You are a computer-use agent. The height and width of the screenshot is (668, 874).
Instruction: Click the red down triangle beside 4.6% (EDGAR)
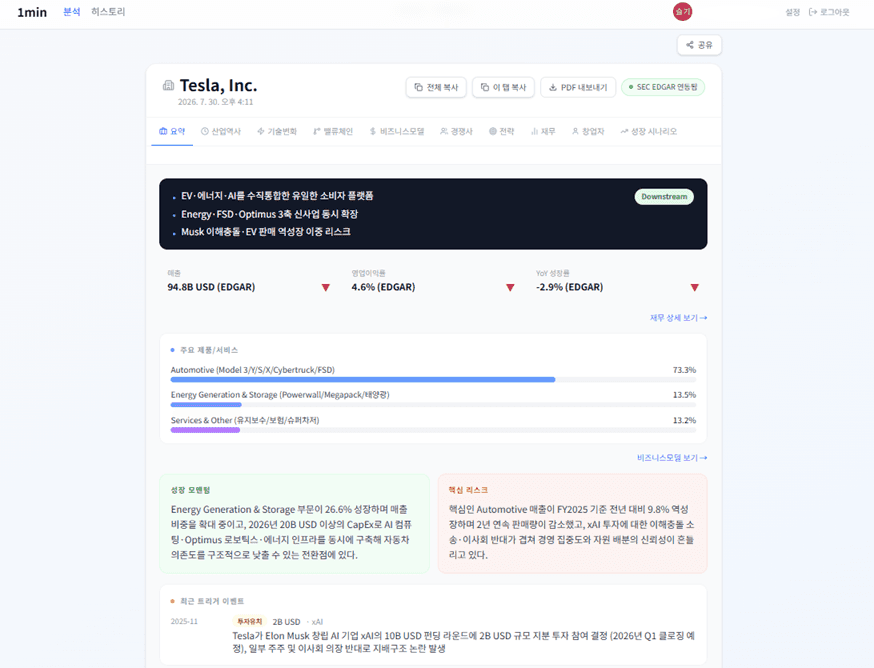coord(510,288)
